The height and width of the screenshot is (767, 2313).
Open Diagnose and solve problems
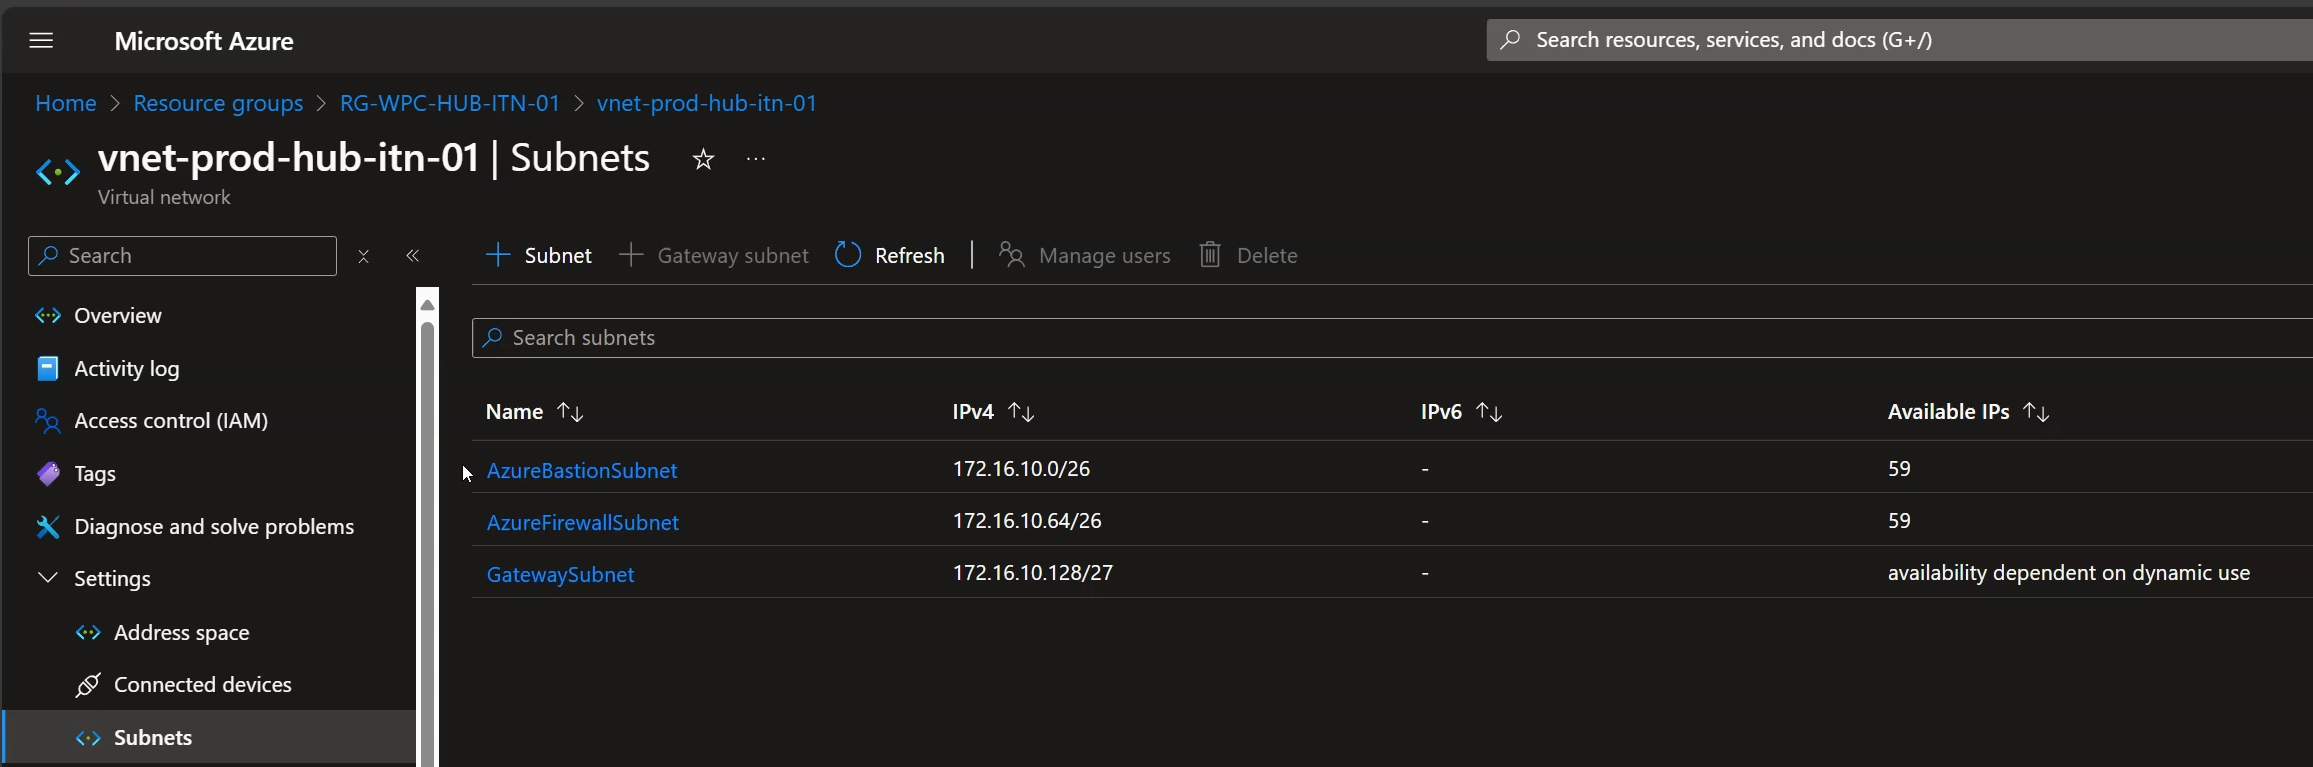(214, 527)
